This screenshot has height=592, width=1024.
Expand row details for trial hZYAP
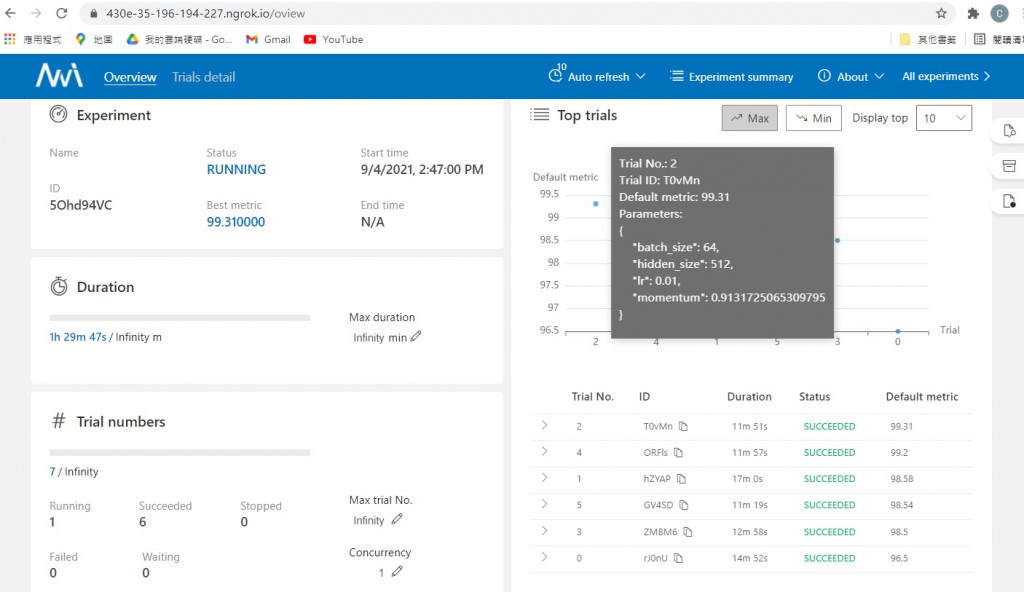coord(544,478)
